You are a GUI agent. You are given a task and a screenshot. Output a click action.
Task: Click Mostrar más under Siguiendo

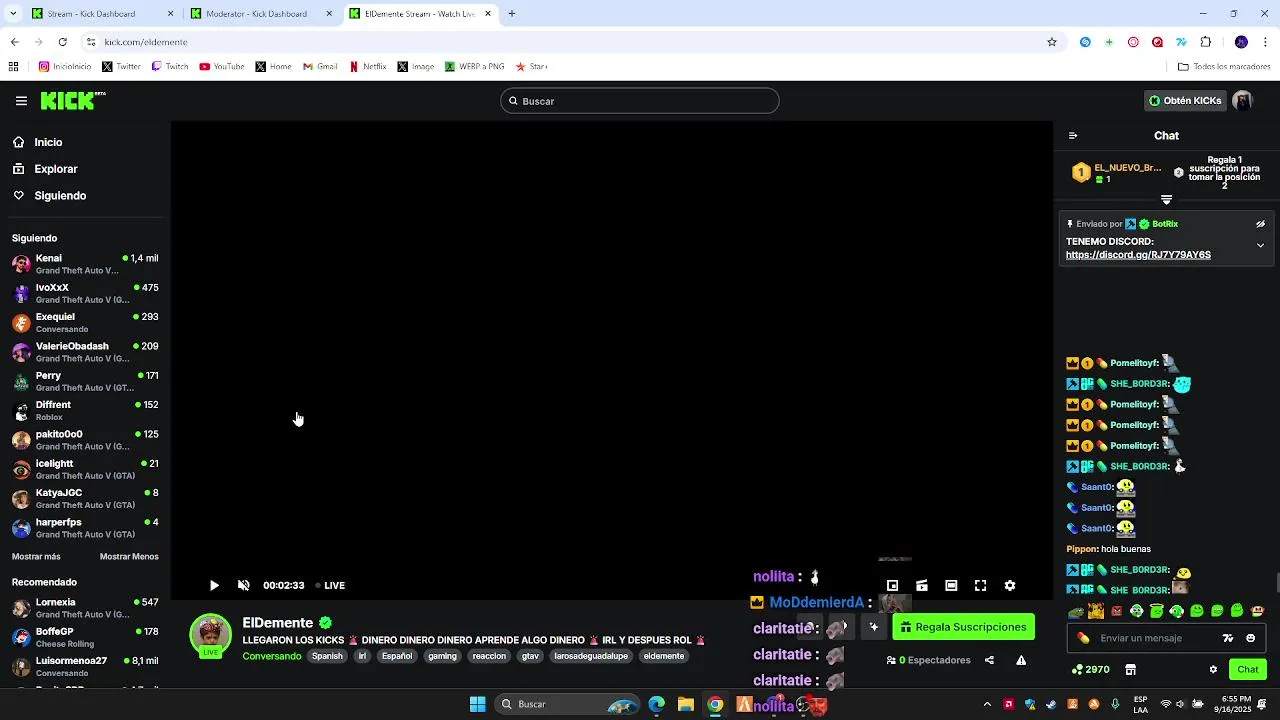[36, 557]
